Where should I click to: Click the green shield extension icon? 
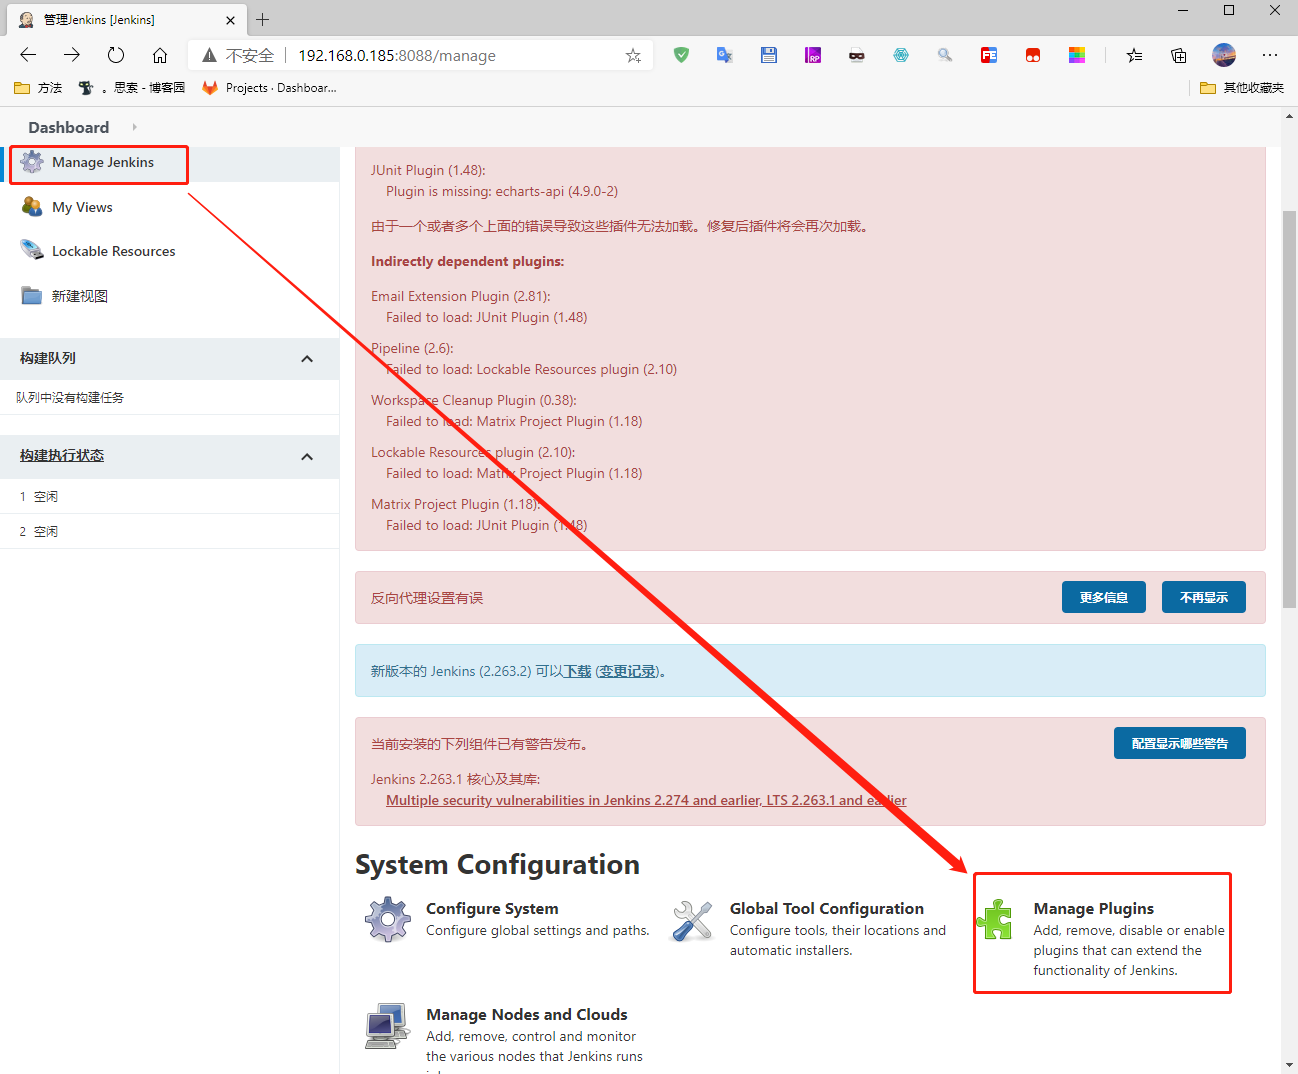coord(681,55)
